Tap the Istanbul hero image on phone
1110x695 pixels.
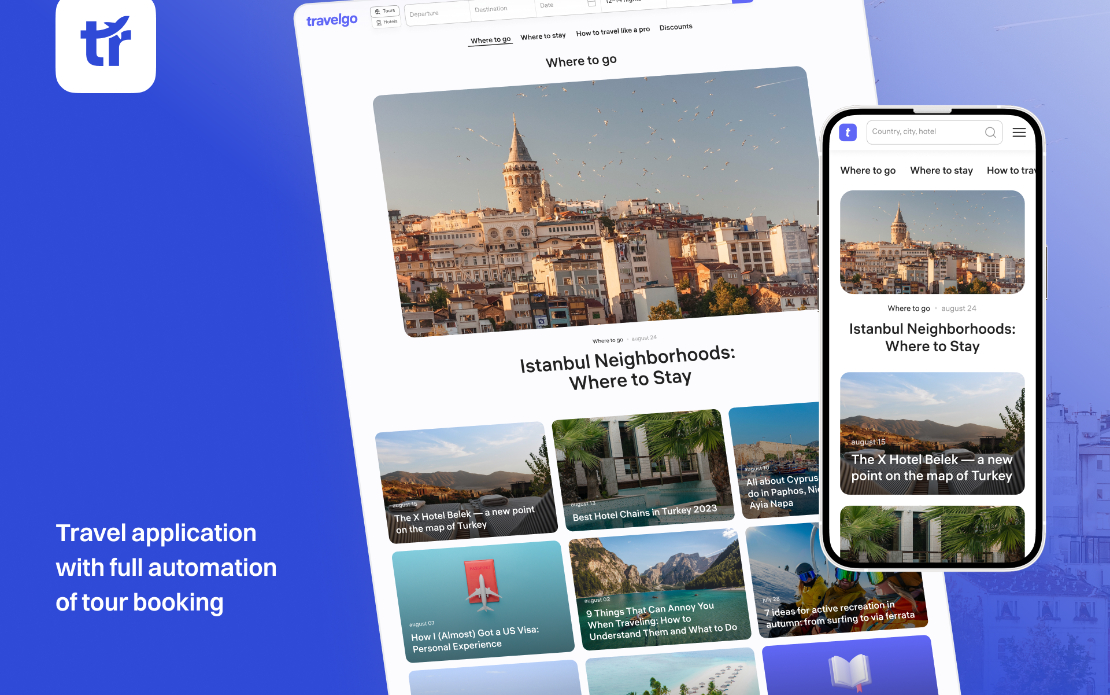932,242
